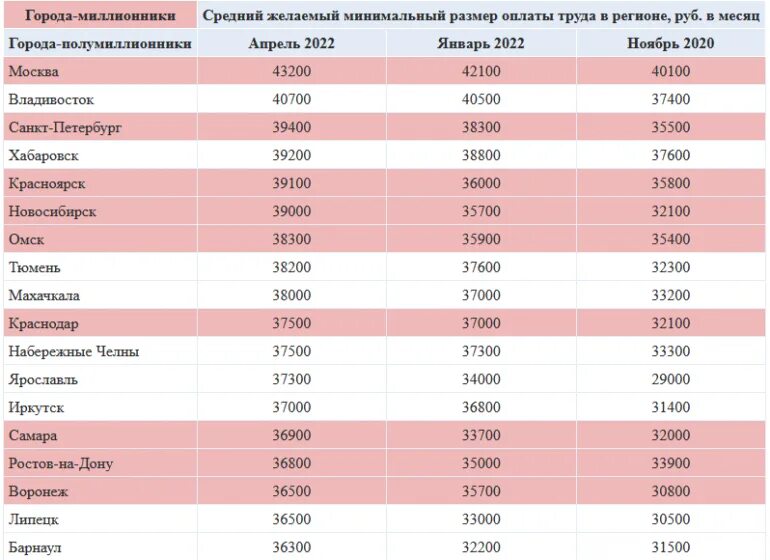Click the city name 'Барнаул'
Image resolution: width=770 pixels, height=560 pixels.
pos(35,547)
